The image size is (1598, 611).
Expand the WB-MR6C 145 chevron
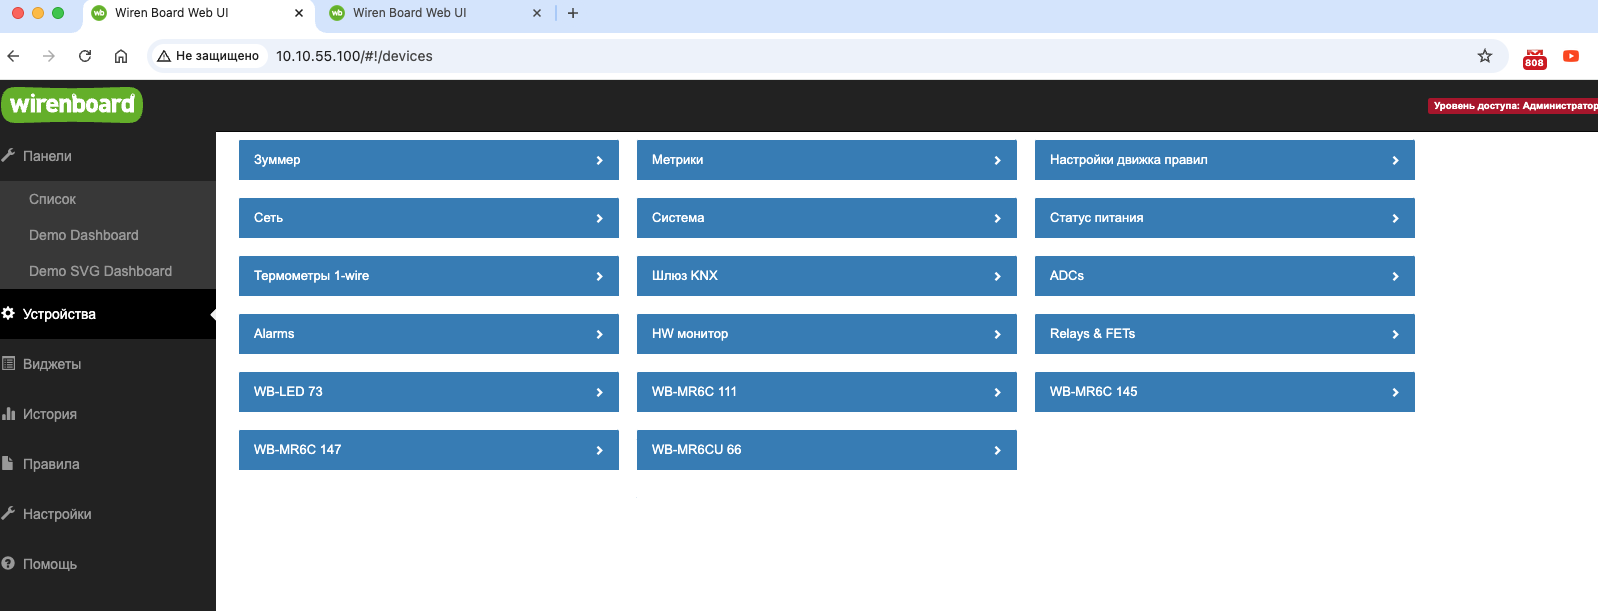click(1395, 392)
